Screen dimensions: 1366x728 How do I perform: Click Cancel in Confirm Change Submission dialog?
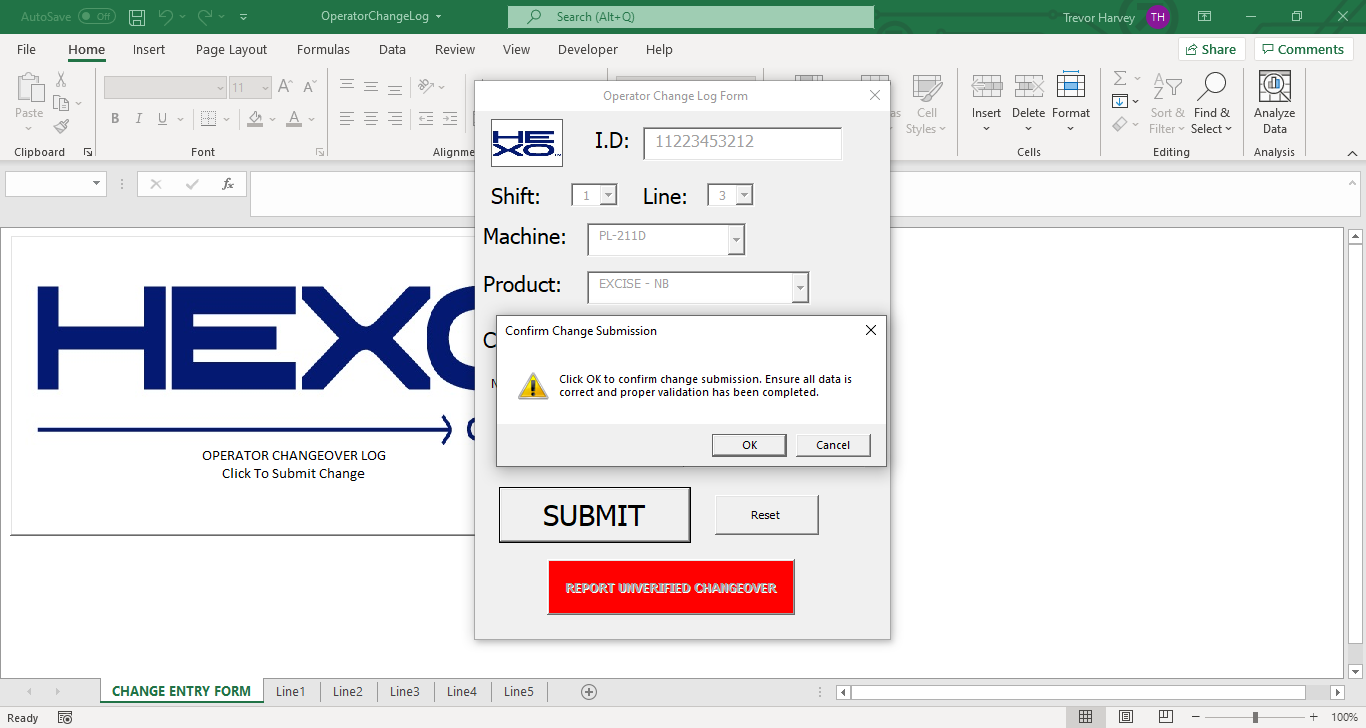pyautogui.click(x=833, y=445)
